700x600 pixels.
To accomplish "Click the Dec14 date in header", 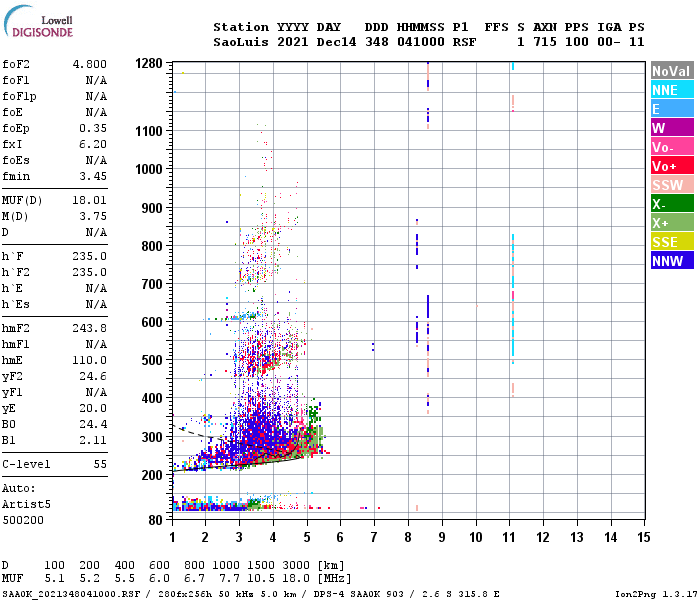I will point(336,42).
